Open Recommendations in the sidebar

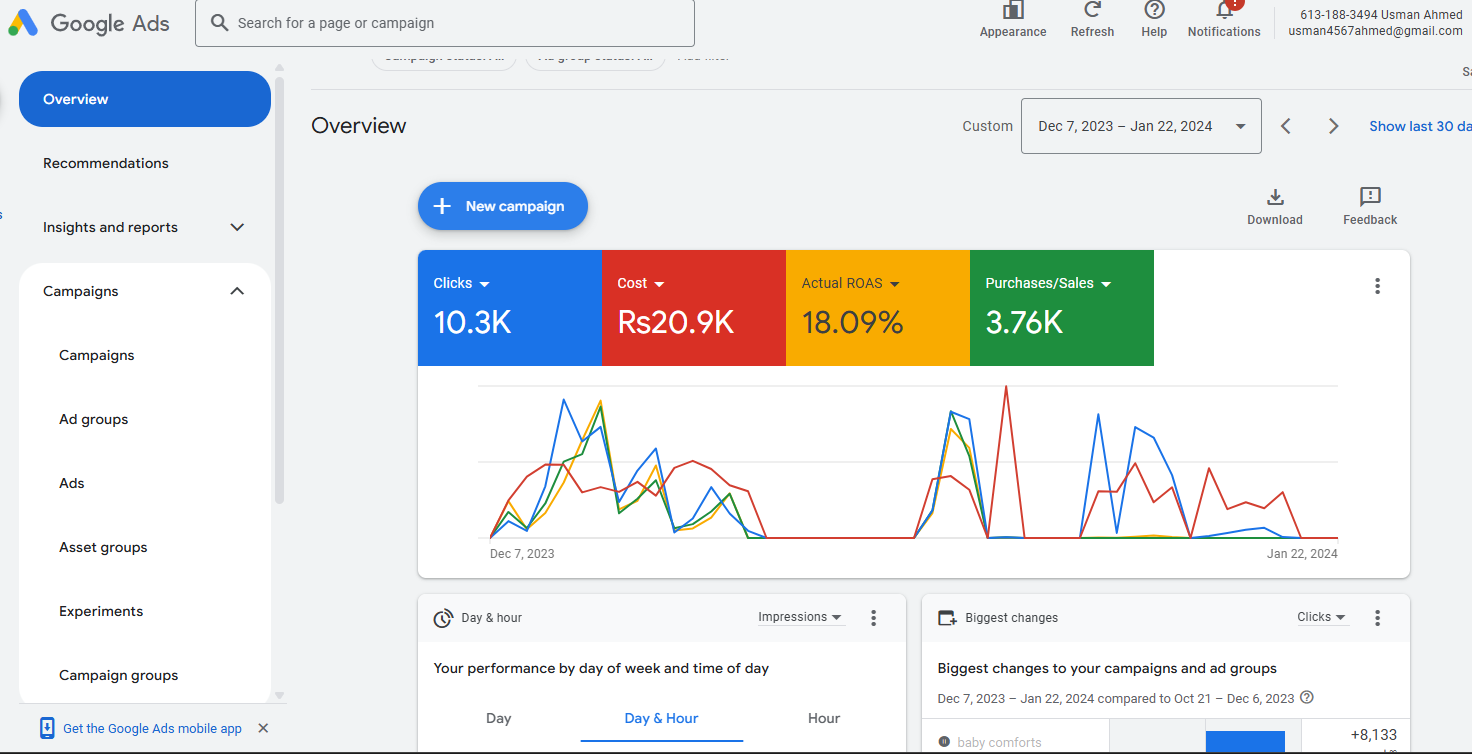(106, 163)
